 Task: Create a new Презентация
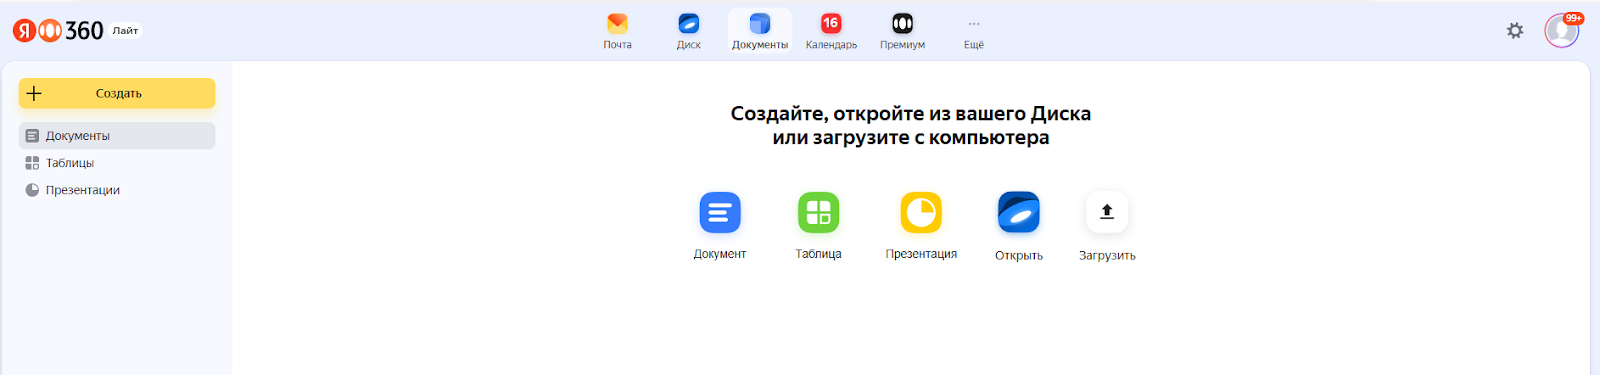921,225
